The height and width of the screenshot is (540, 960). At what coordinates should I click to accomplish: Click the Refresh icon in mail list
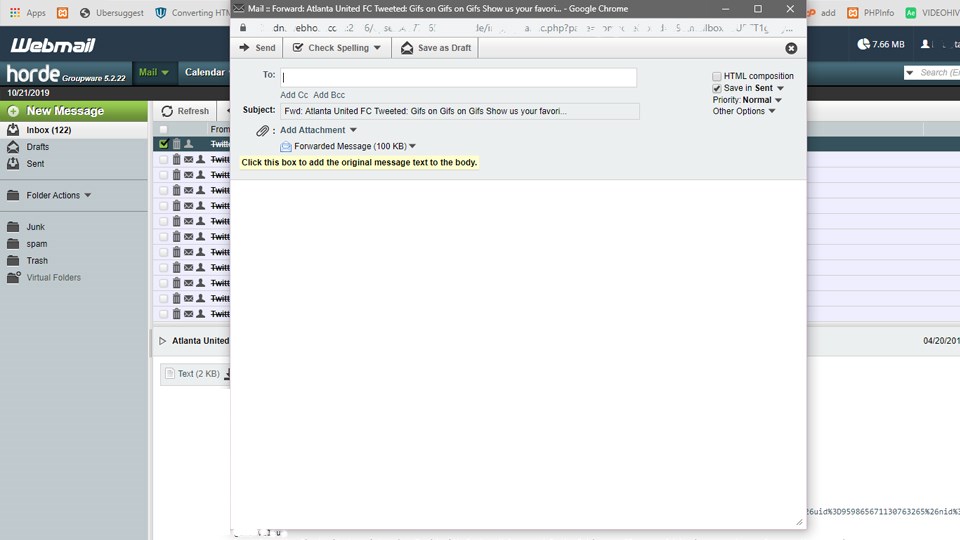tap(167, 111)
